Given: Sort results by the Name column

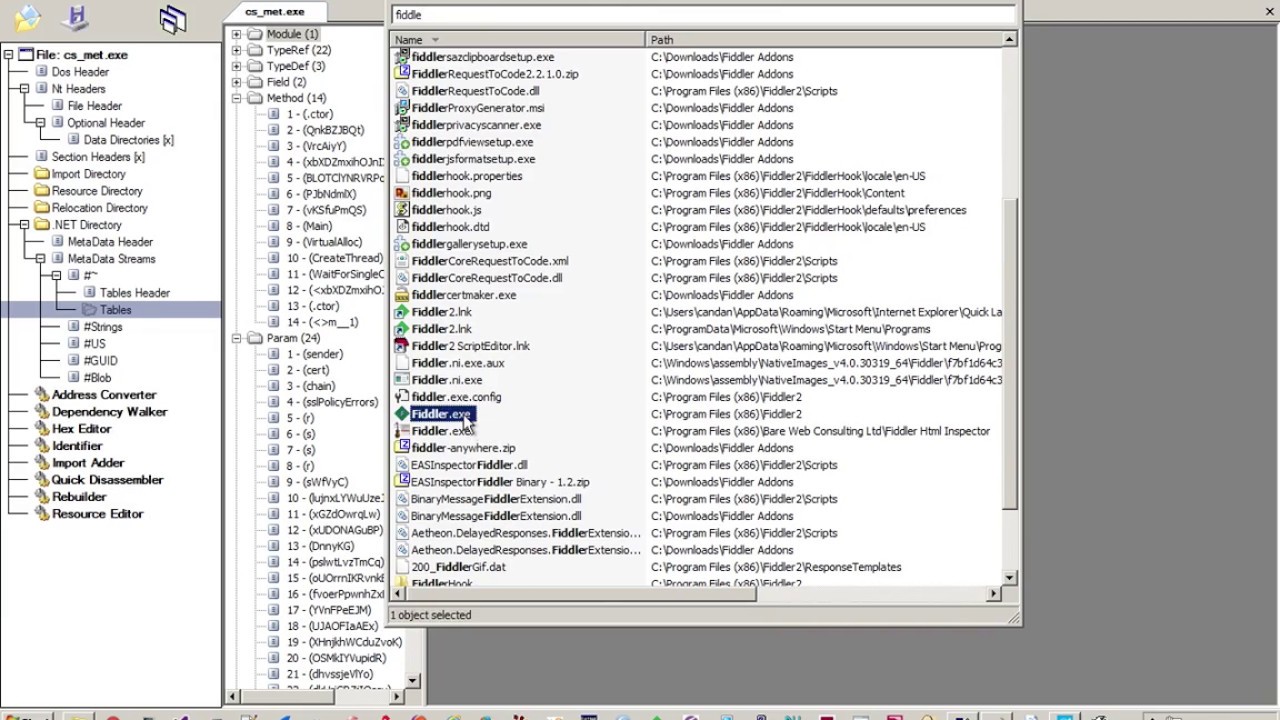Looking at the screenshot, I should tap(517, 40).
